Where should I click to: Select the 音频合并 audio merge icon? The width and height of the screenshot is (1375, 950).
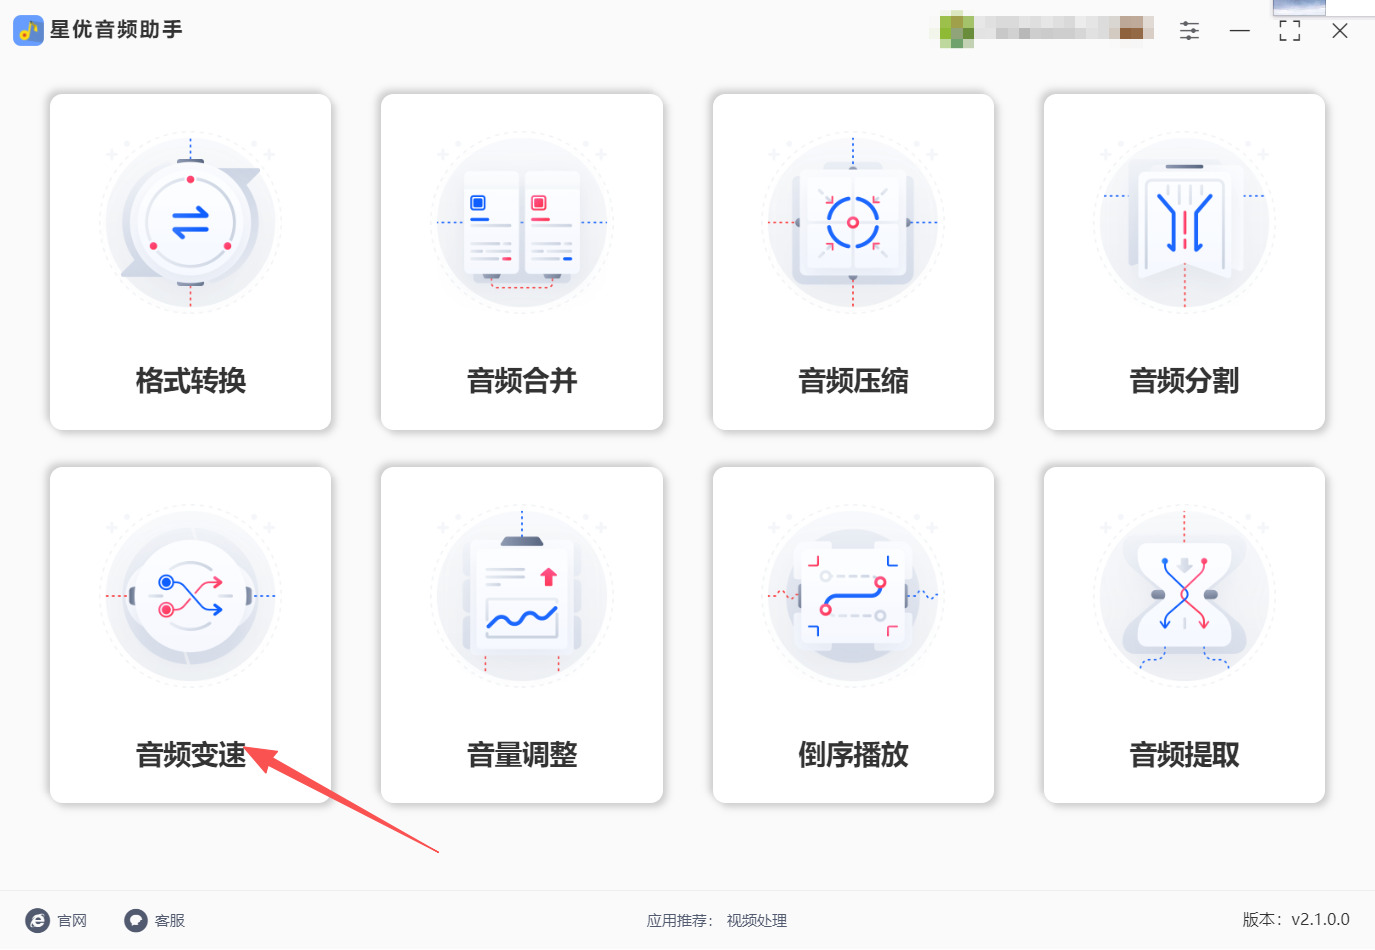pos(522,222)
